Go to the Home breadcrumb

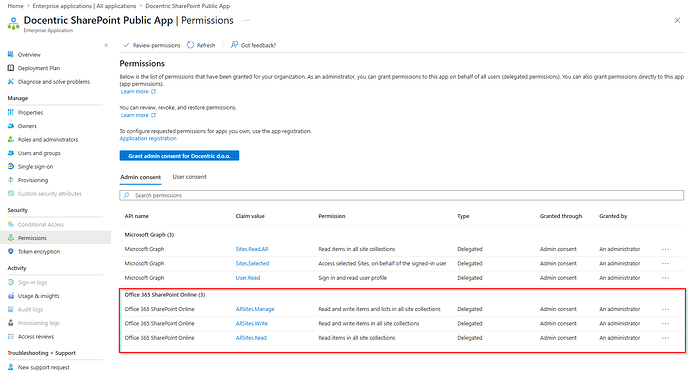tap(15, 6)
